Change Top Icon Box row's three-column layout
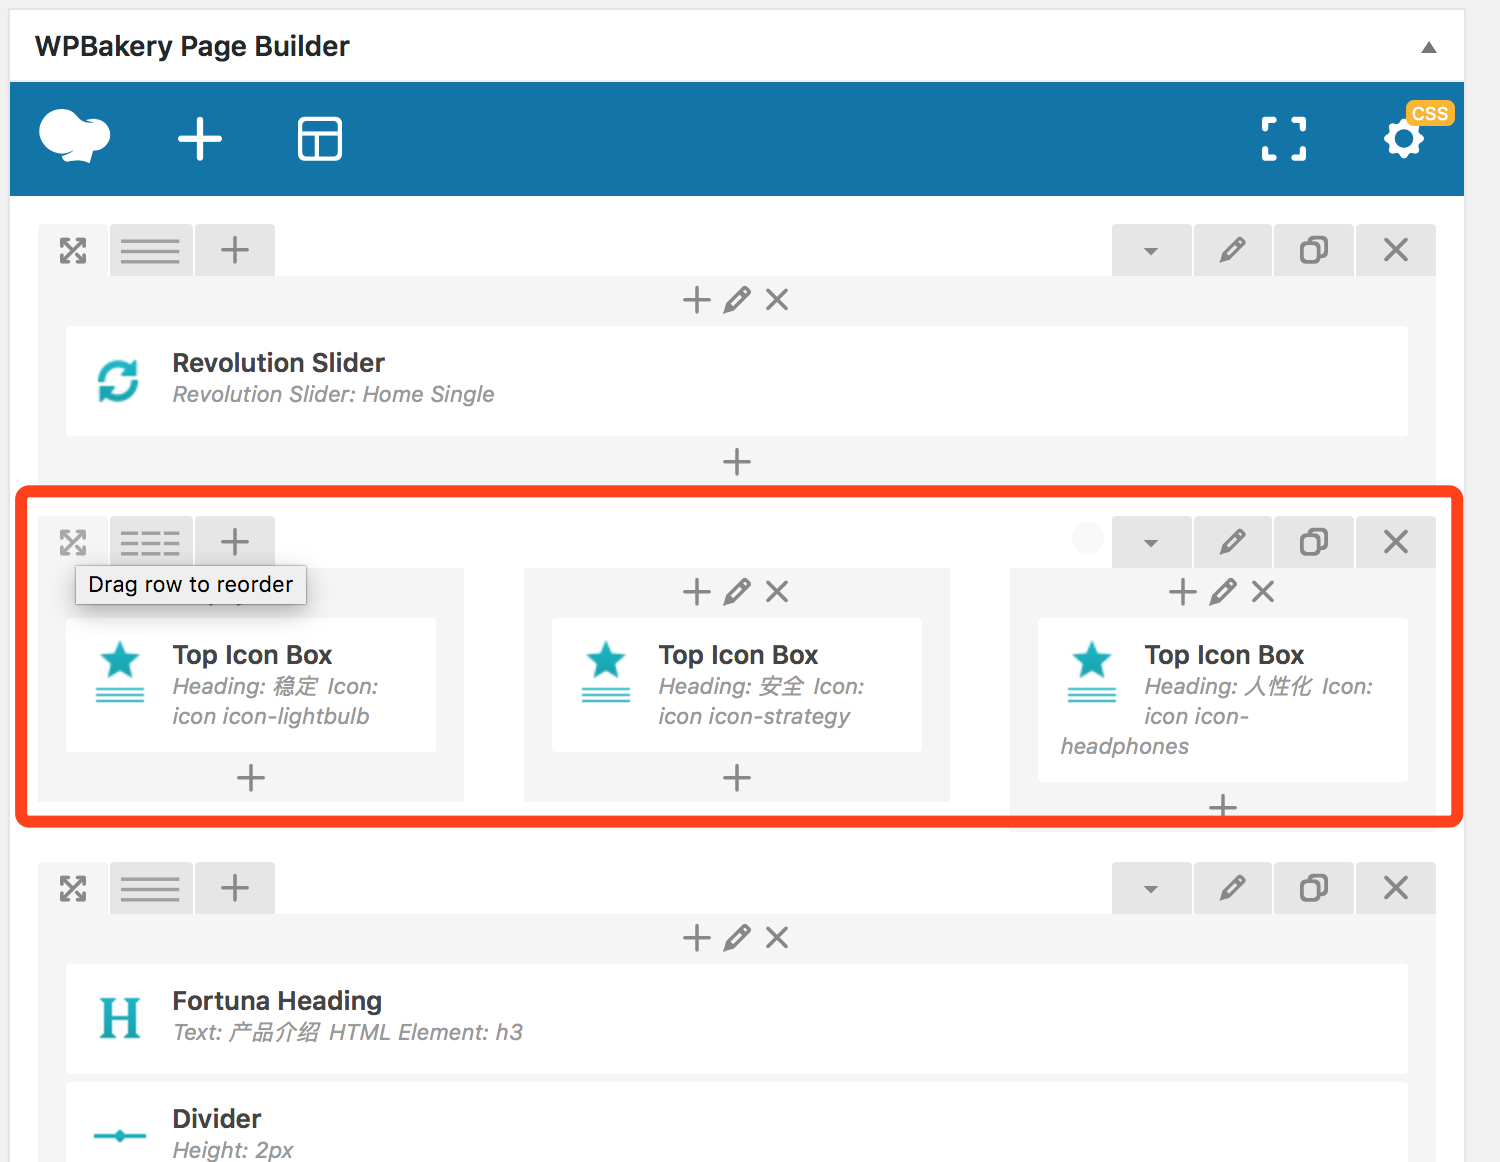The width and height of the screenshot is (1500, 1162). 151,542
